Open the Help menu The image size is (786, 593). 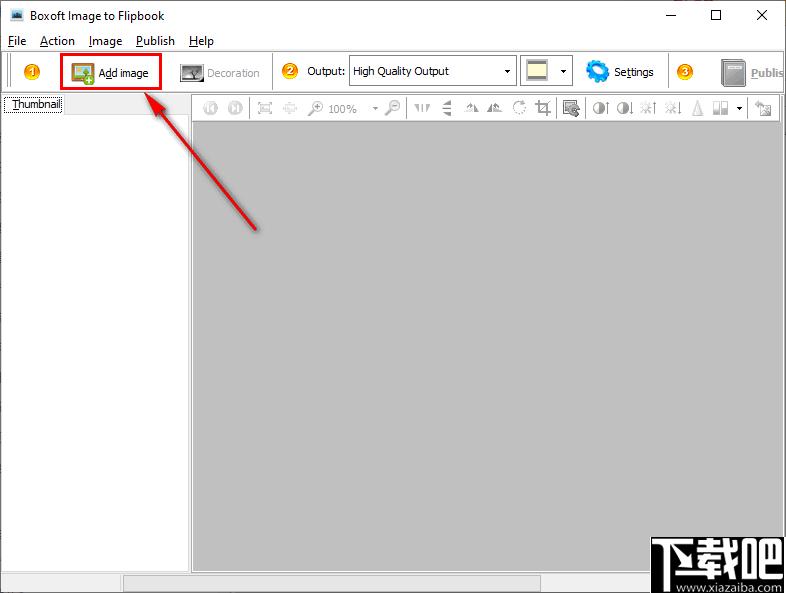click(201, 41)
